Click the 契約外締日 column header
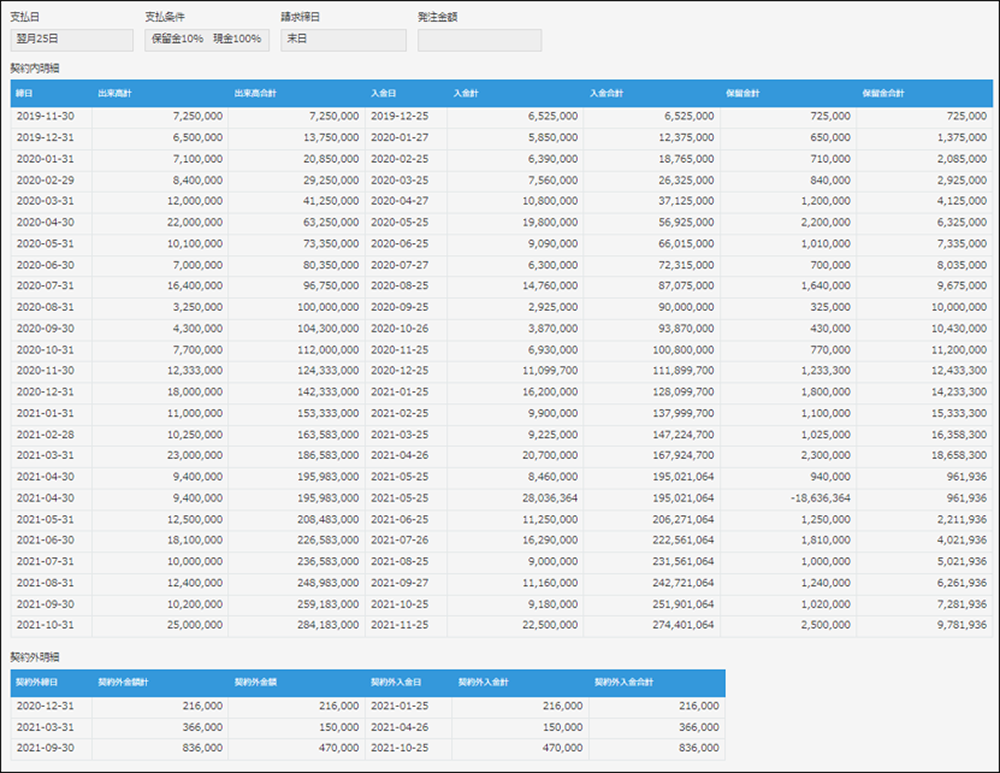Image resolution: width=1000 pixels, height=773 pixels. 51,683
